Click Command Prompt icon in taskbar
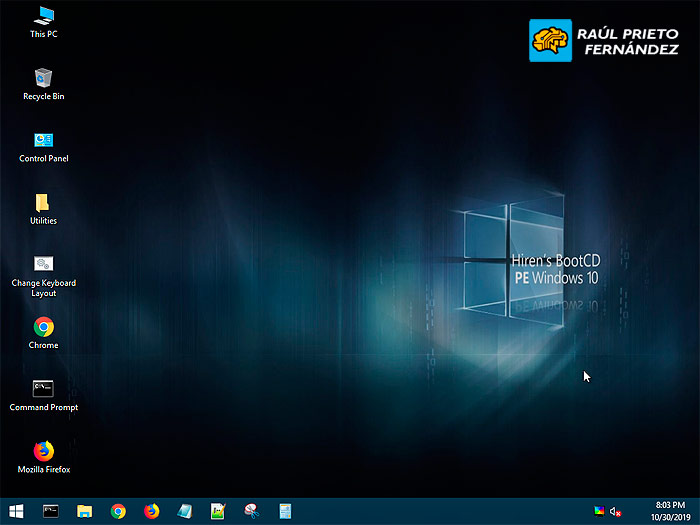The width and height of the screenshot is (700, 525). (x=51, y=511)
